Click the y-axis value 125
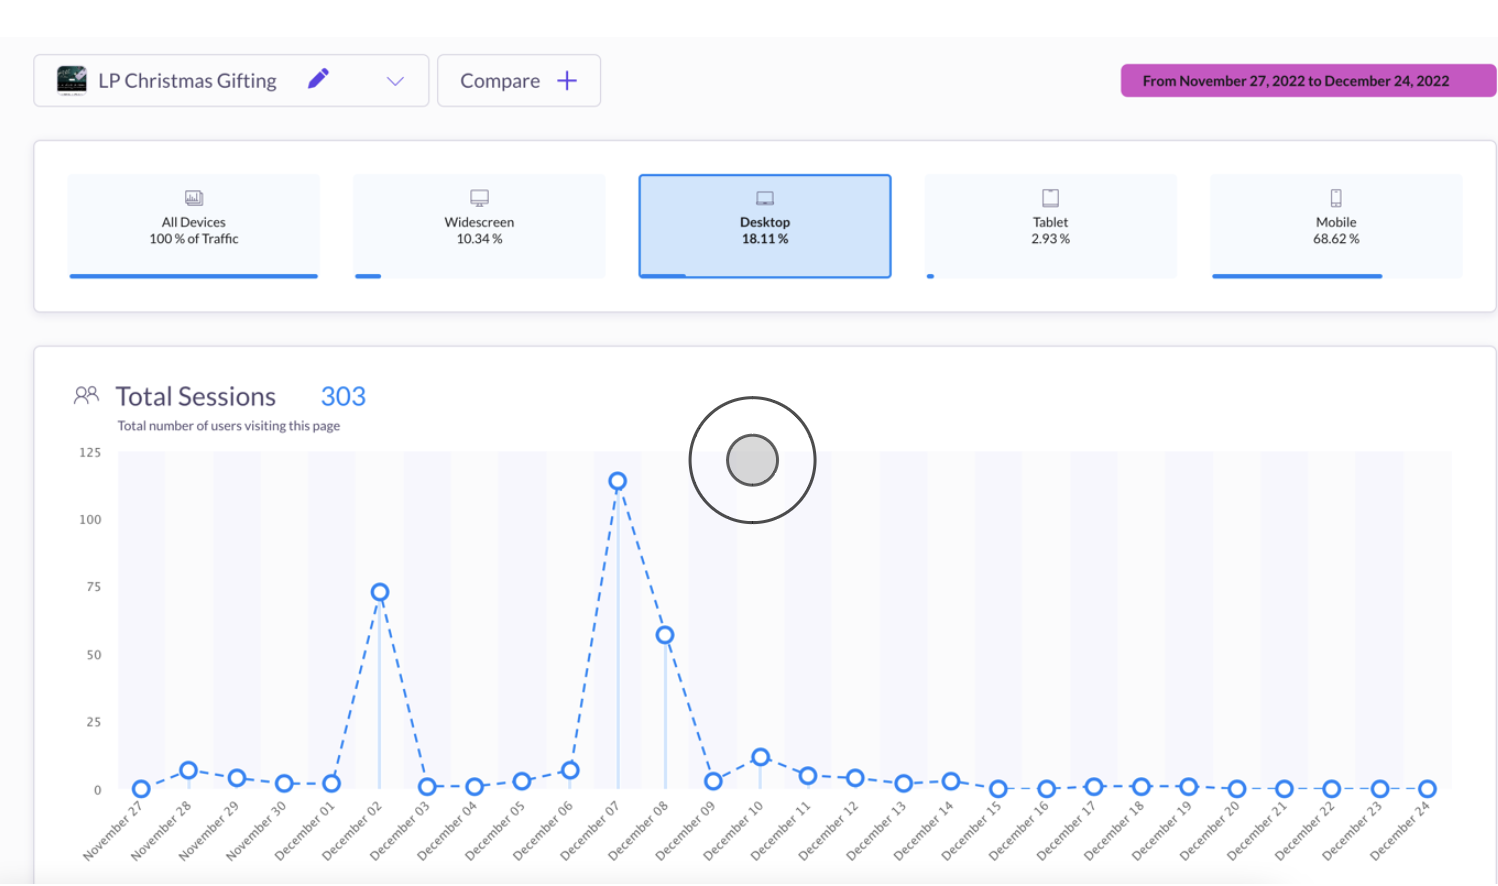1498x886 pixels. [x=90, y=453]
